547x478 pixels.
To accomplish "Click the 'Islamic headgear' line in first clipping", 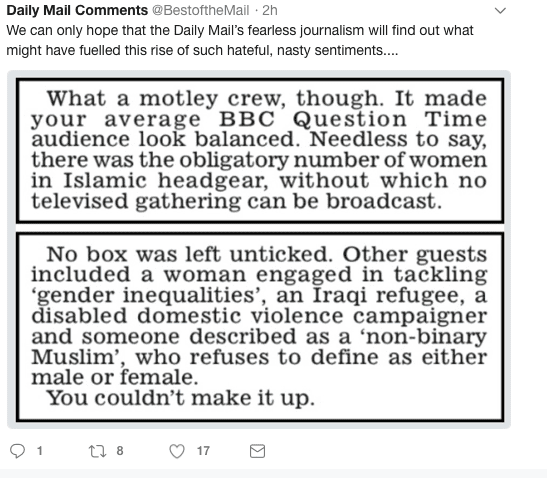I will [259, 181].
